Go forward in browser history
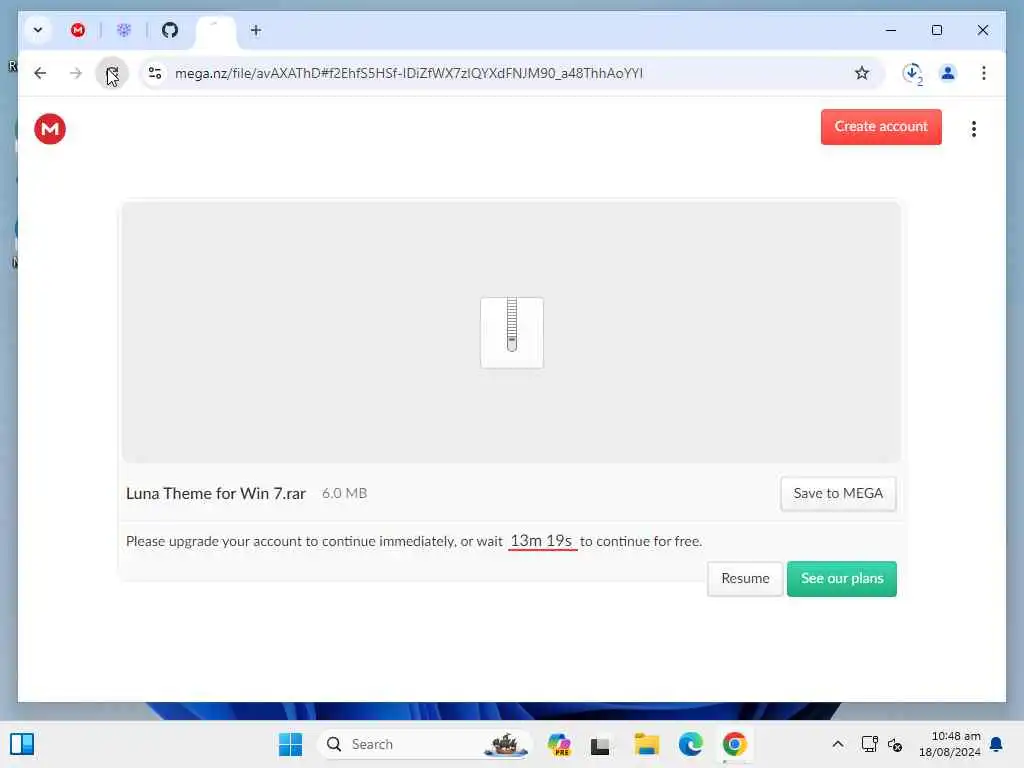Screen dimensions: 1024x768 pyautogui.click(x=76, y=73)
